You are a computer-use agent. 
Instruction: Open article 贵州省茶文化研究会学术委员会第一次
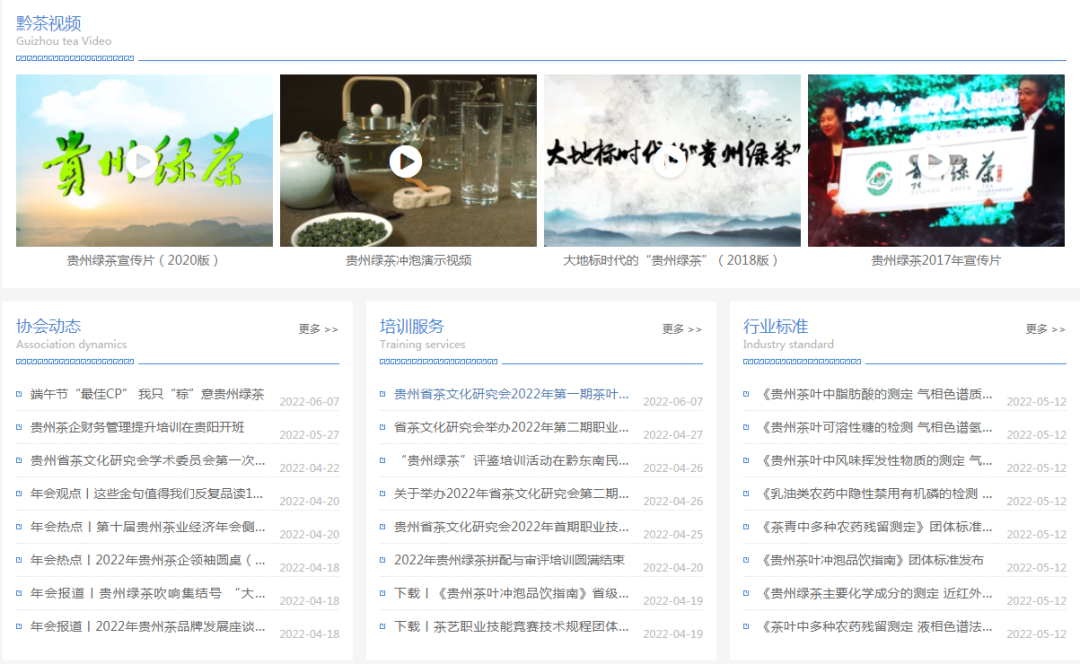pyautogui.click(x=148, y=460)
